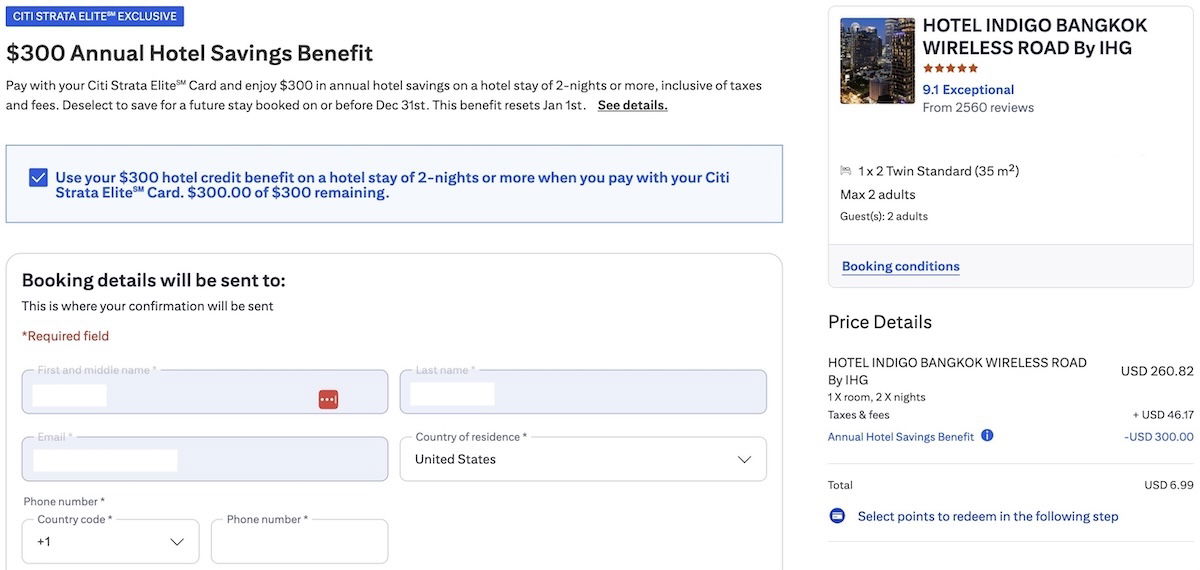Click the bed icon next to Twin Standard

click(846, 171)
